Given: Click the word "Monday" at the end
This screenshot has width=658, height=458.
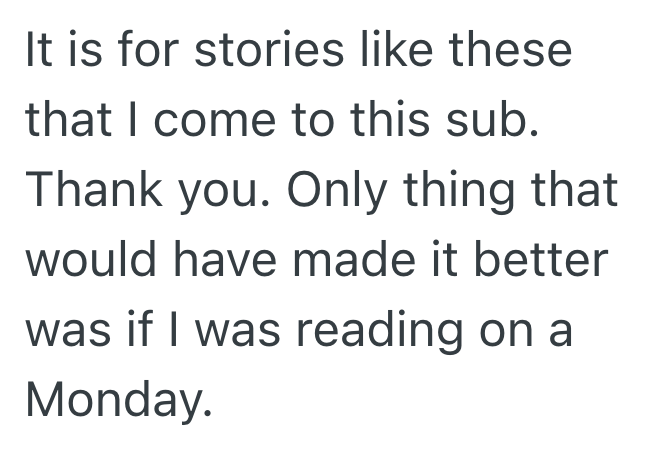Looking at the screenshot, I should pyautogui.click(x=118, y=402).
